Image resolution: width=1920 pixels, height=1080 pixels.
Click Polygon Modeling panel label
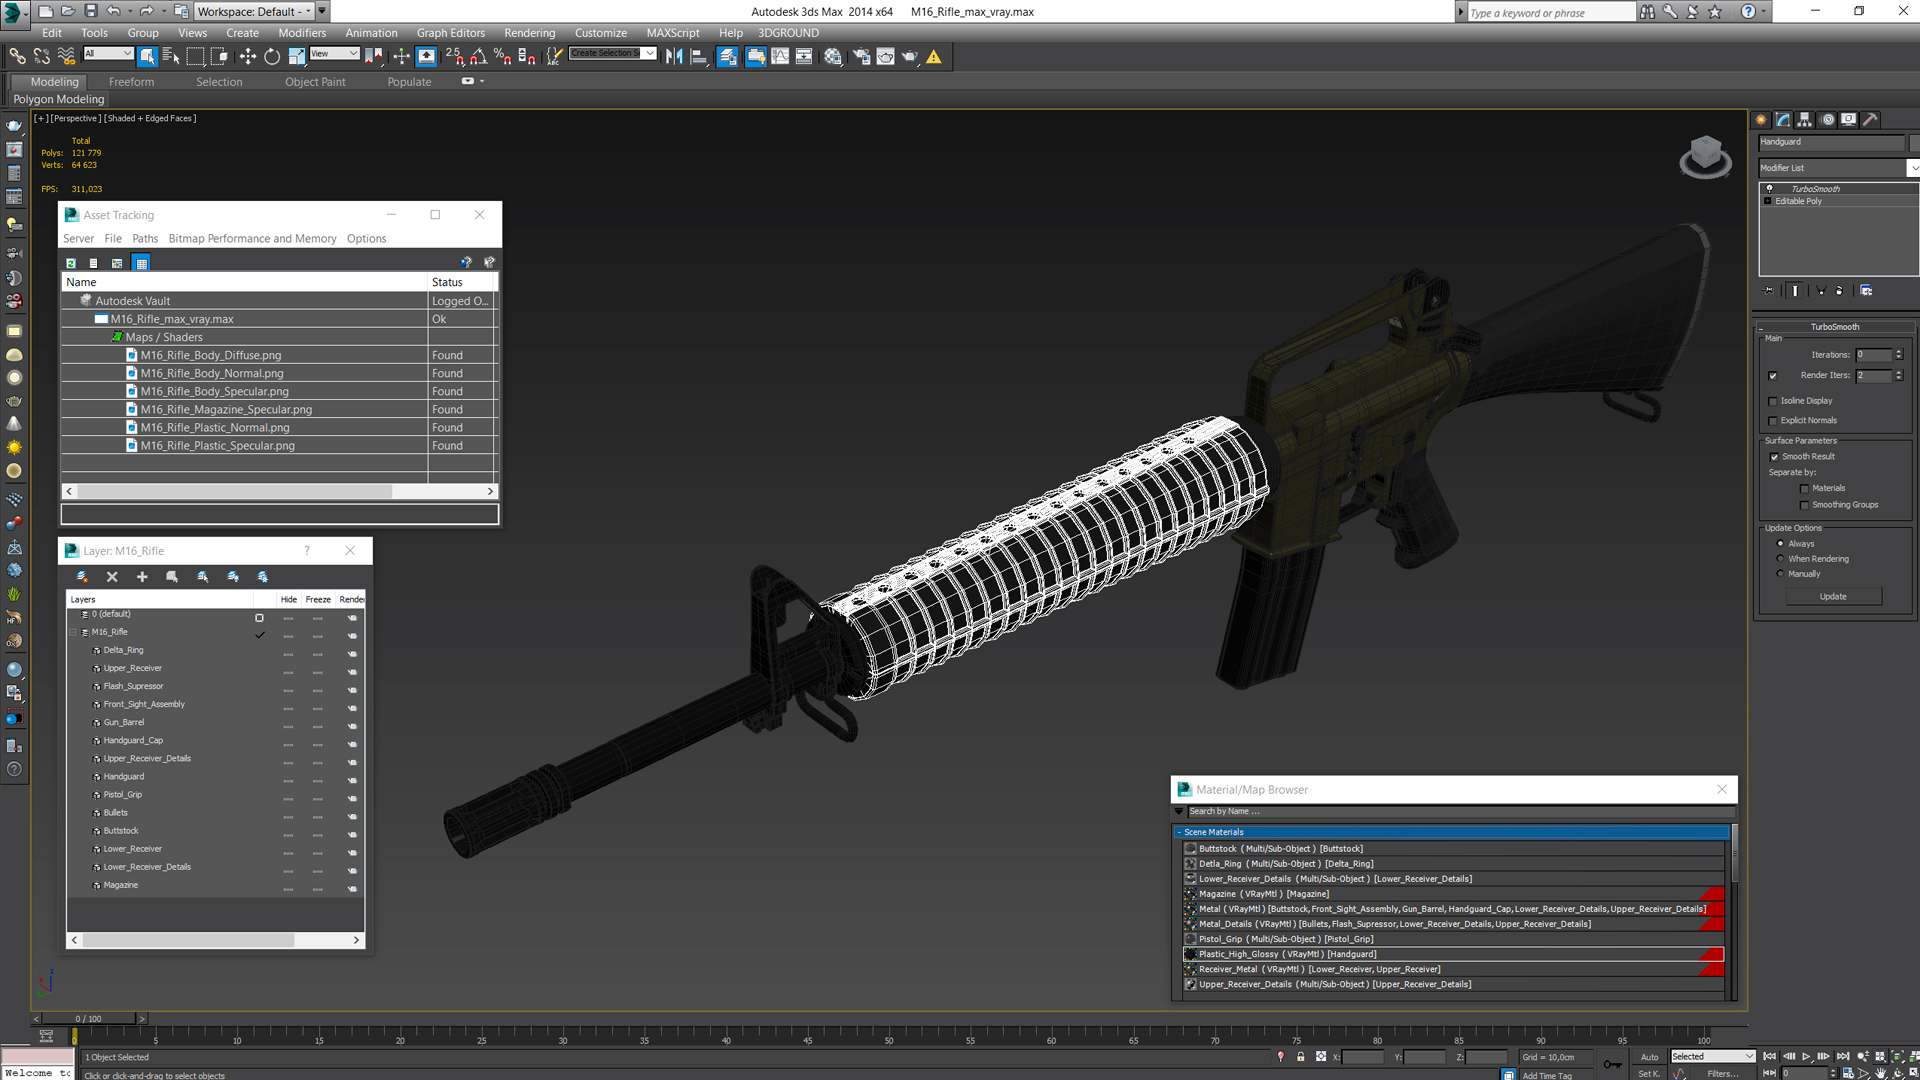click(59, 99)
